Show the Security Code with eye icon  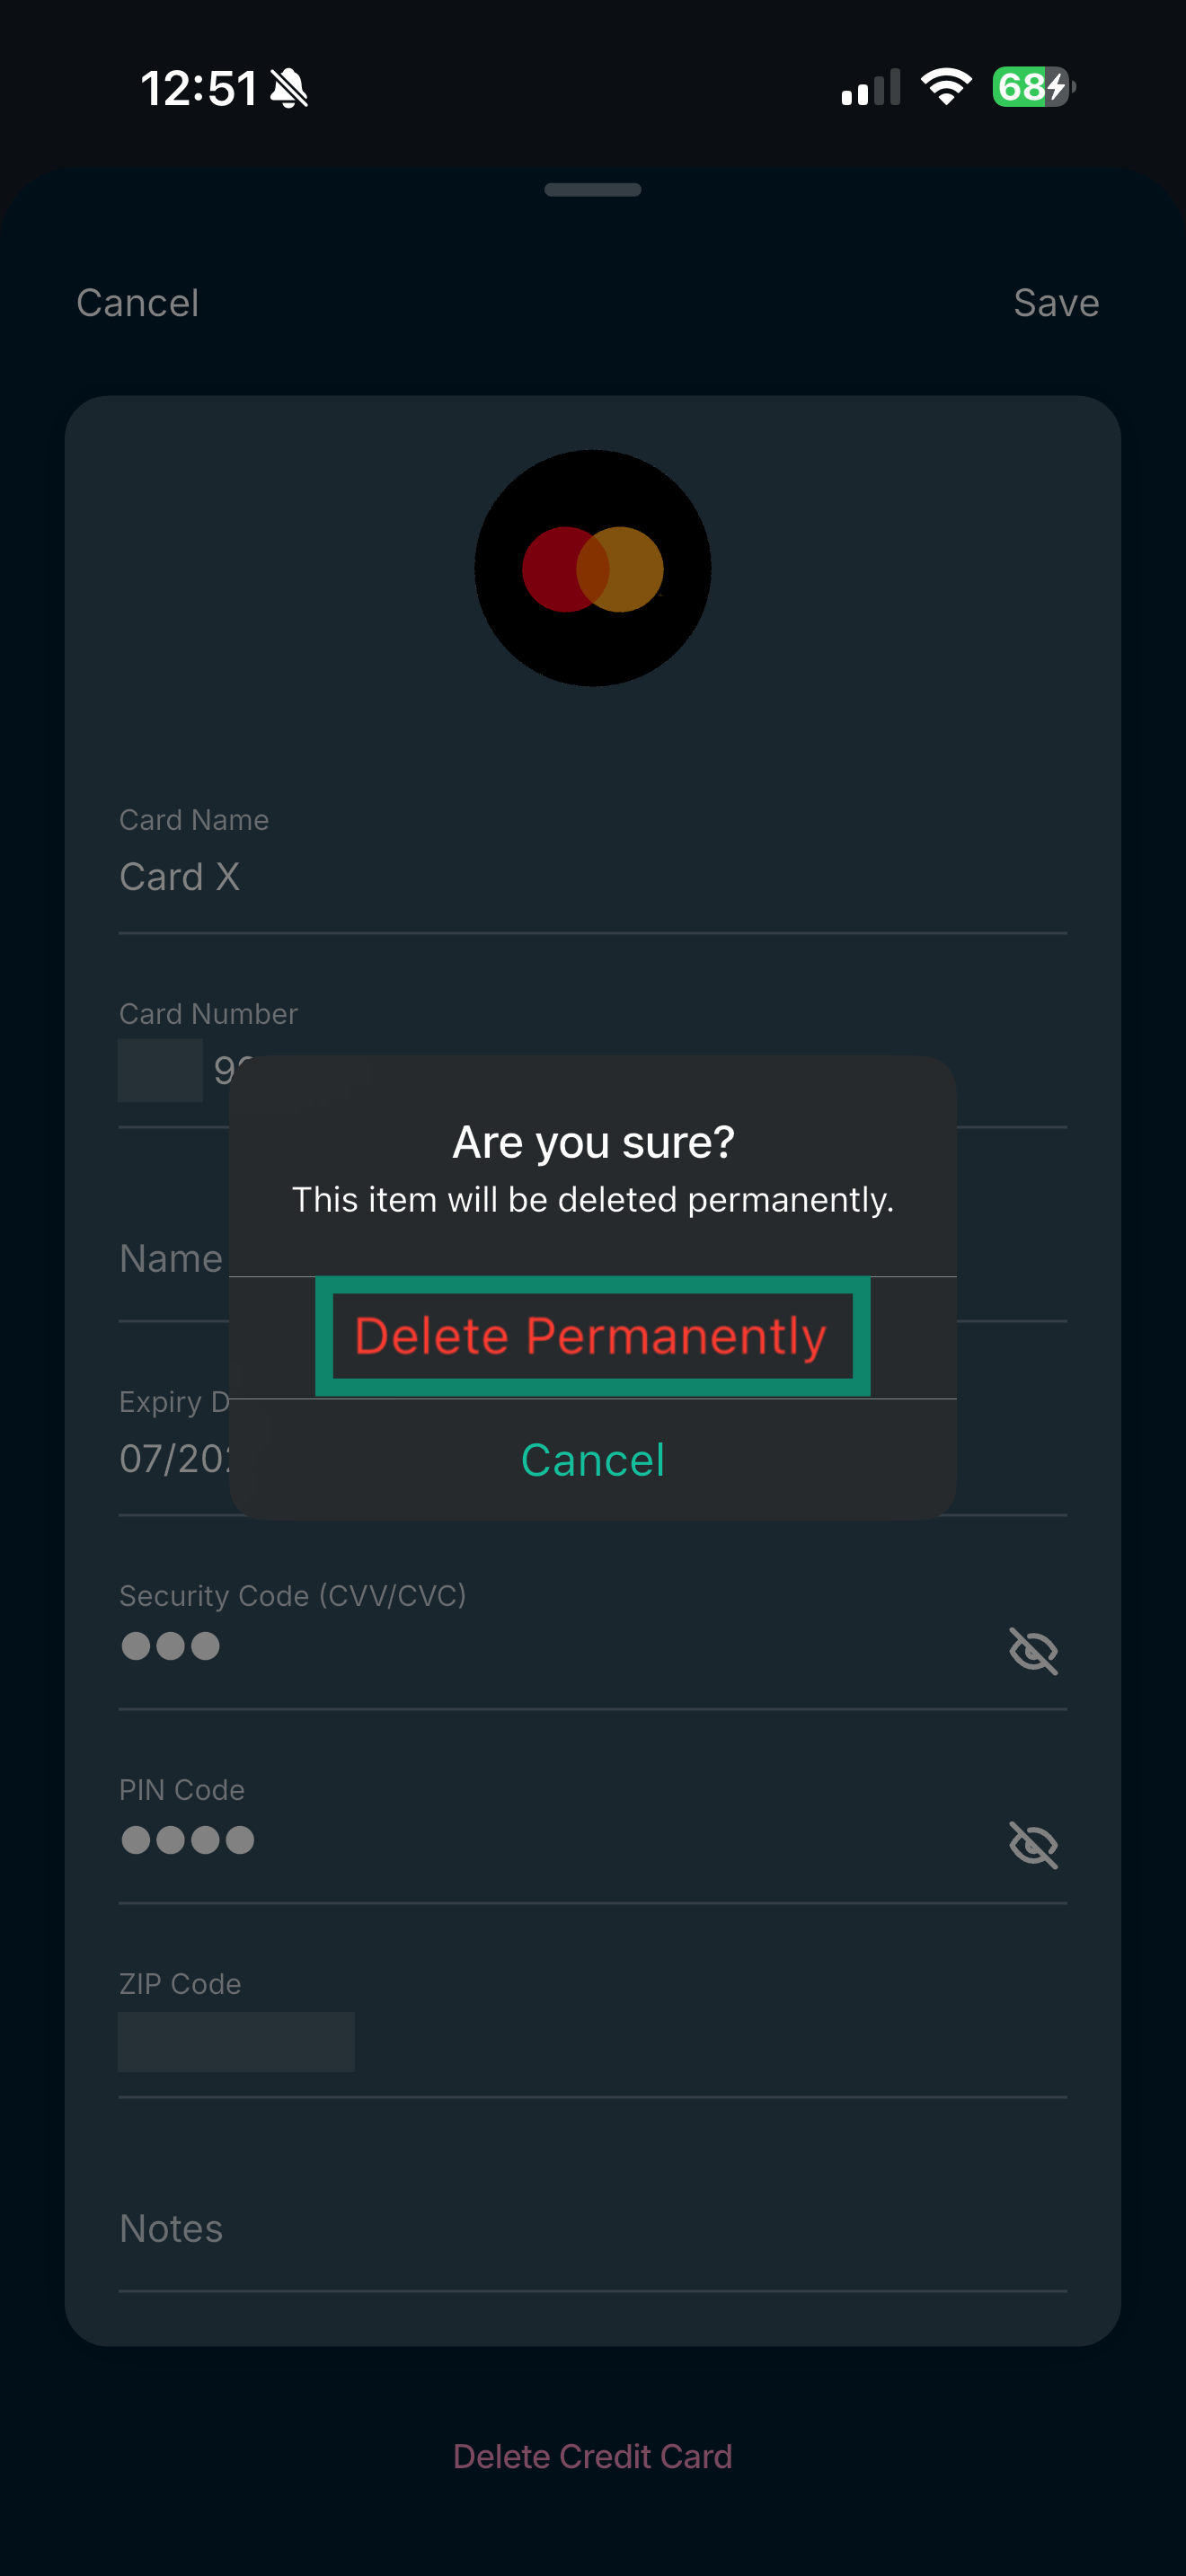(1033, 1650)
